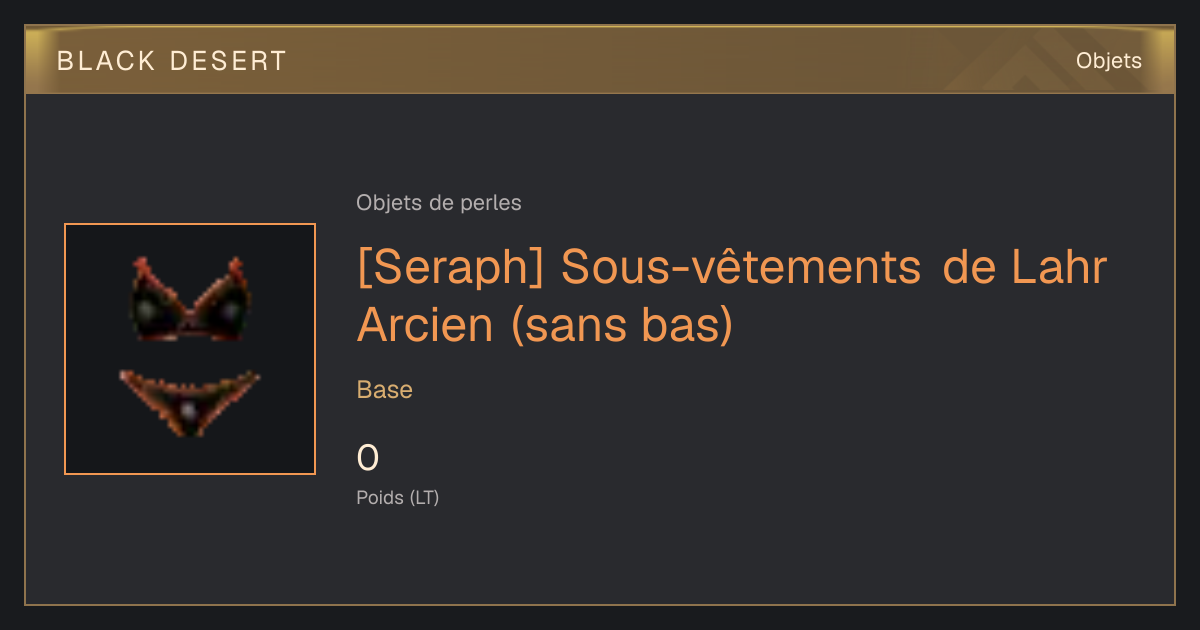
Task: Open the Objets section in the header
Action: [1108, 61]
